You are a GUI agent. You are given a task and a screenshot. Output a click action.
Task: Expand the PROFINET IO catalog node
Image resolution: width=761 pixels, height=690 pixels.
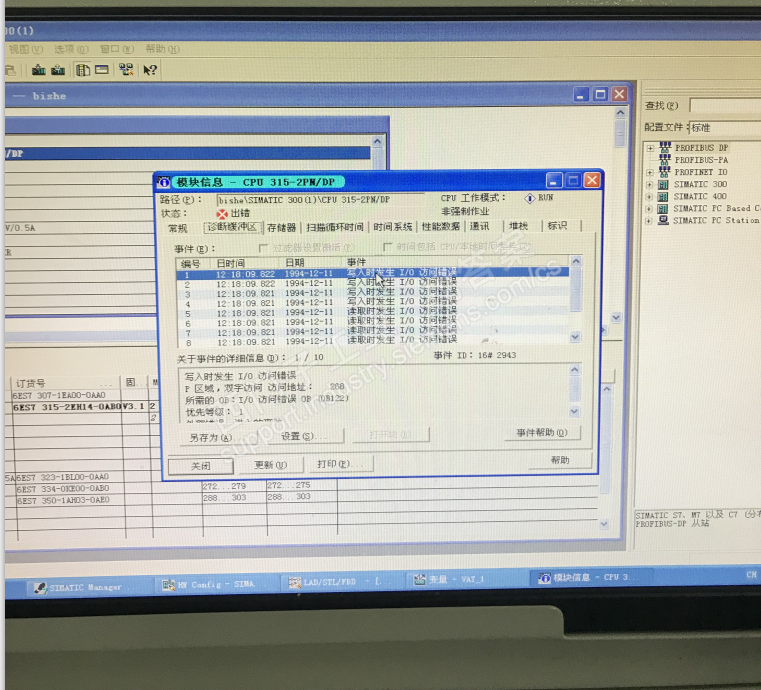(650, 172)
